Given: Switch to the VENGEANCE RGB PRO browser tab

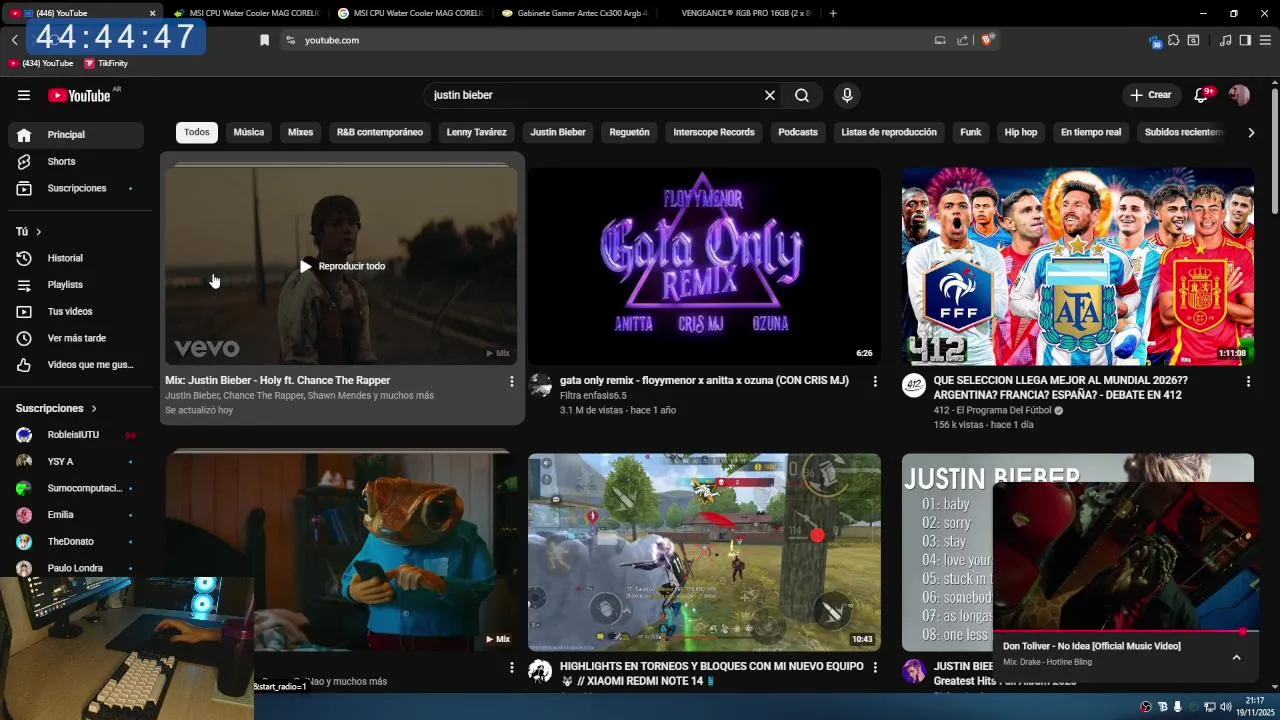Looking at the screenshot, I should [745, 13].
